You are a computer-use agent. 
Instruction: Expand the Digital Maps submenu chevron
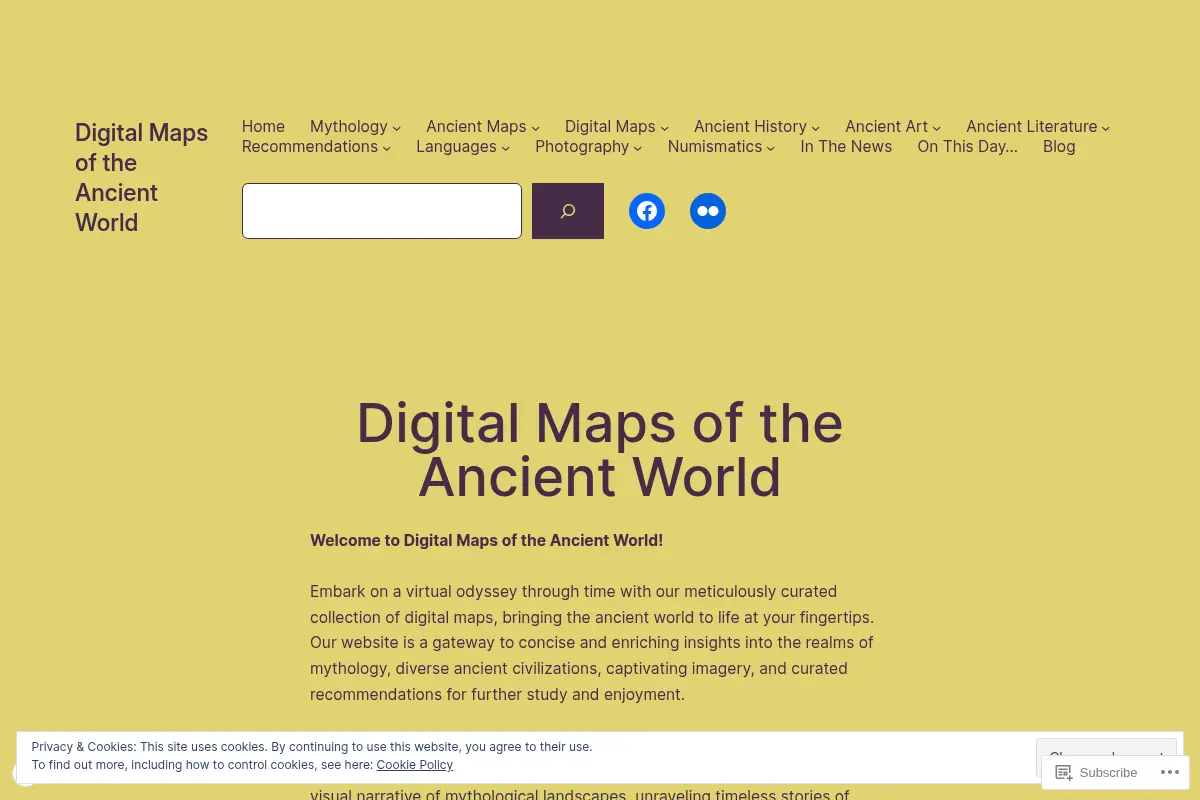pos(664,128)
